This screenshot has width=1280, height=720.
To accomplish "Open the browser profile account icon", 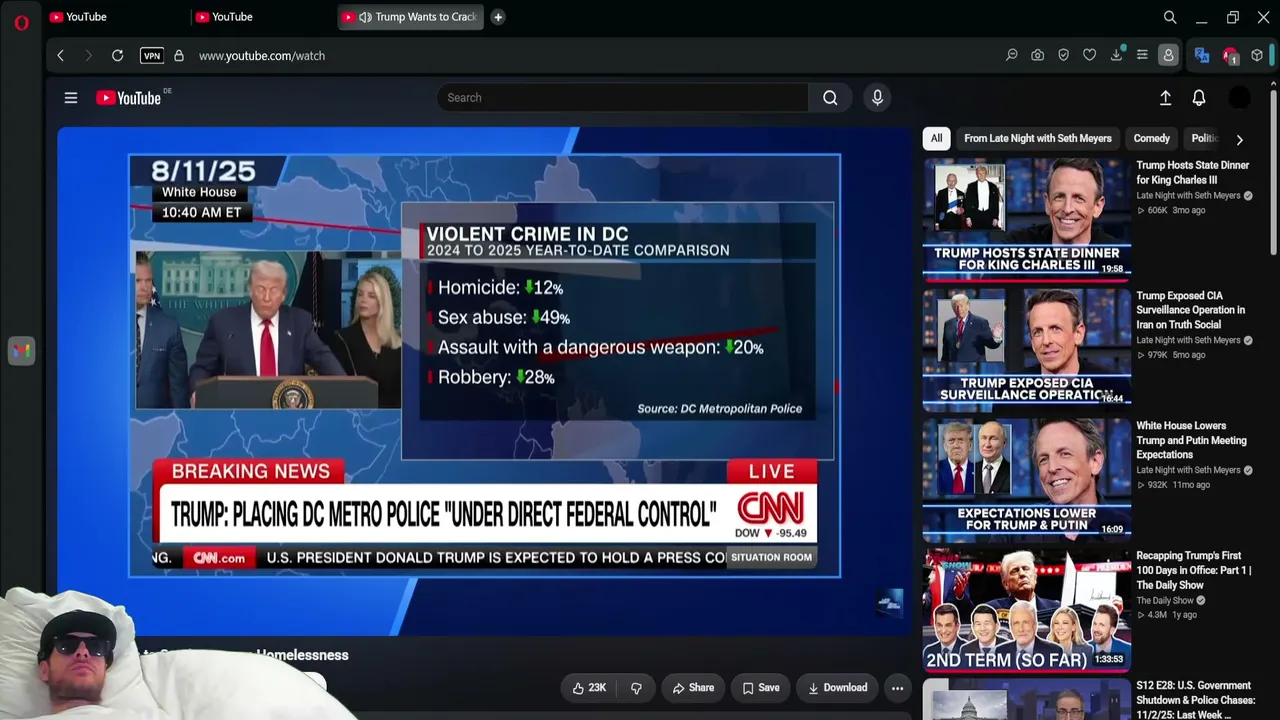I will coord(1168,56).
